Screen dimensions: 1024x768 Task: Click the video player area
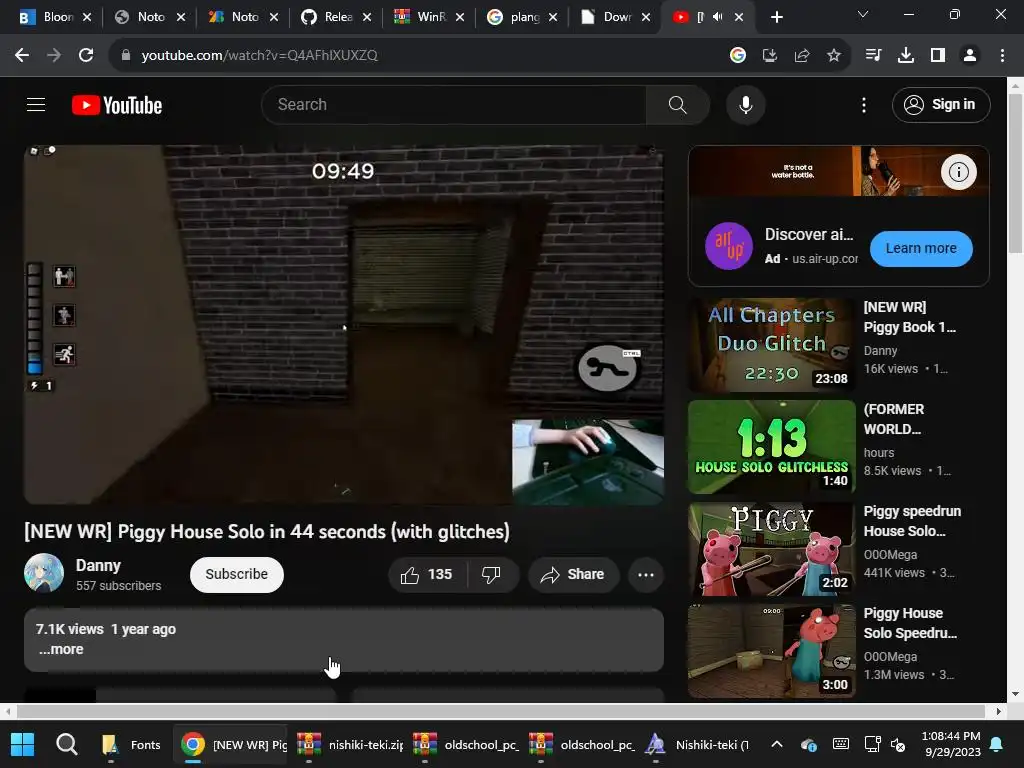(x=344, y=325)
